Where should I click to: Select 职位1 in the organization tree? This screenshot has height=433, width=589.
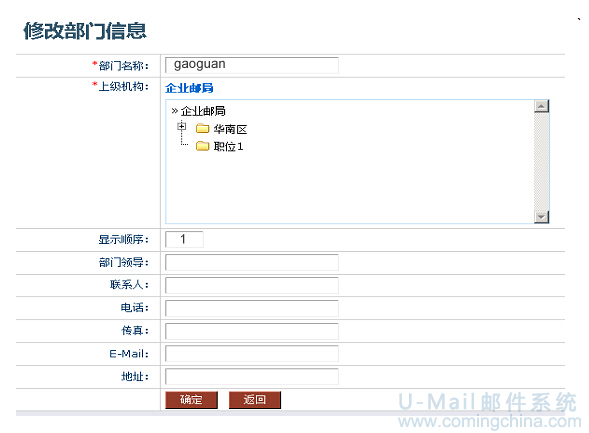pos(228,146)
